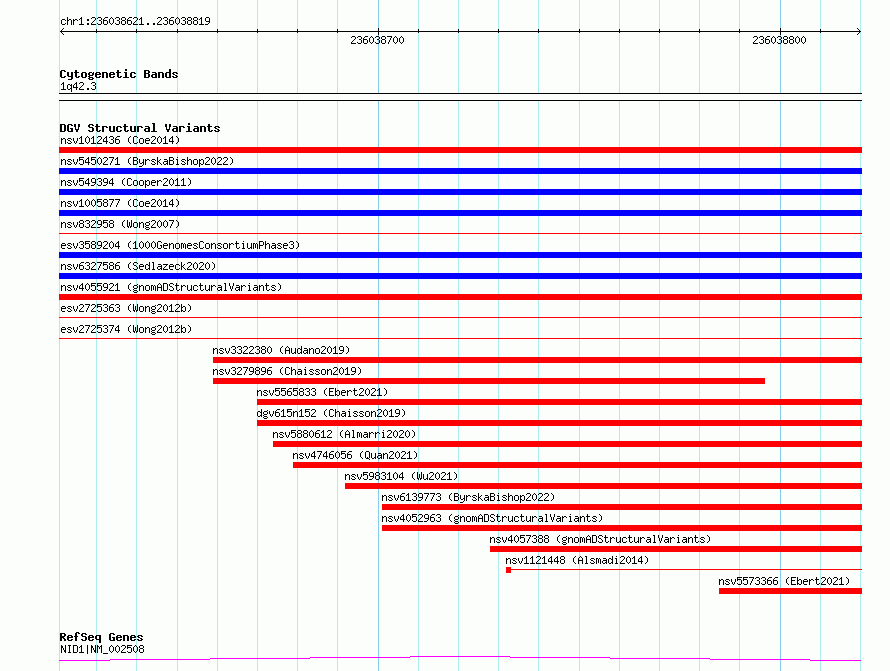Click the red bar under nsv4057388
This screenshot has height=671, width=890.
[x=676, y=549]
